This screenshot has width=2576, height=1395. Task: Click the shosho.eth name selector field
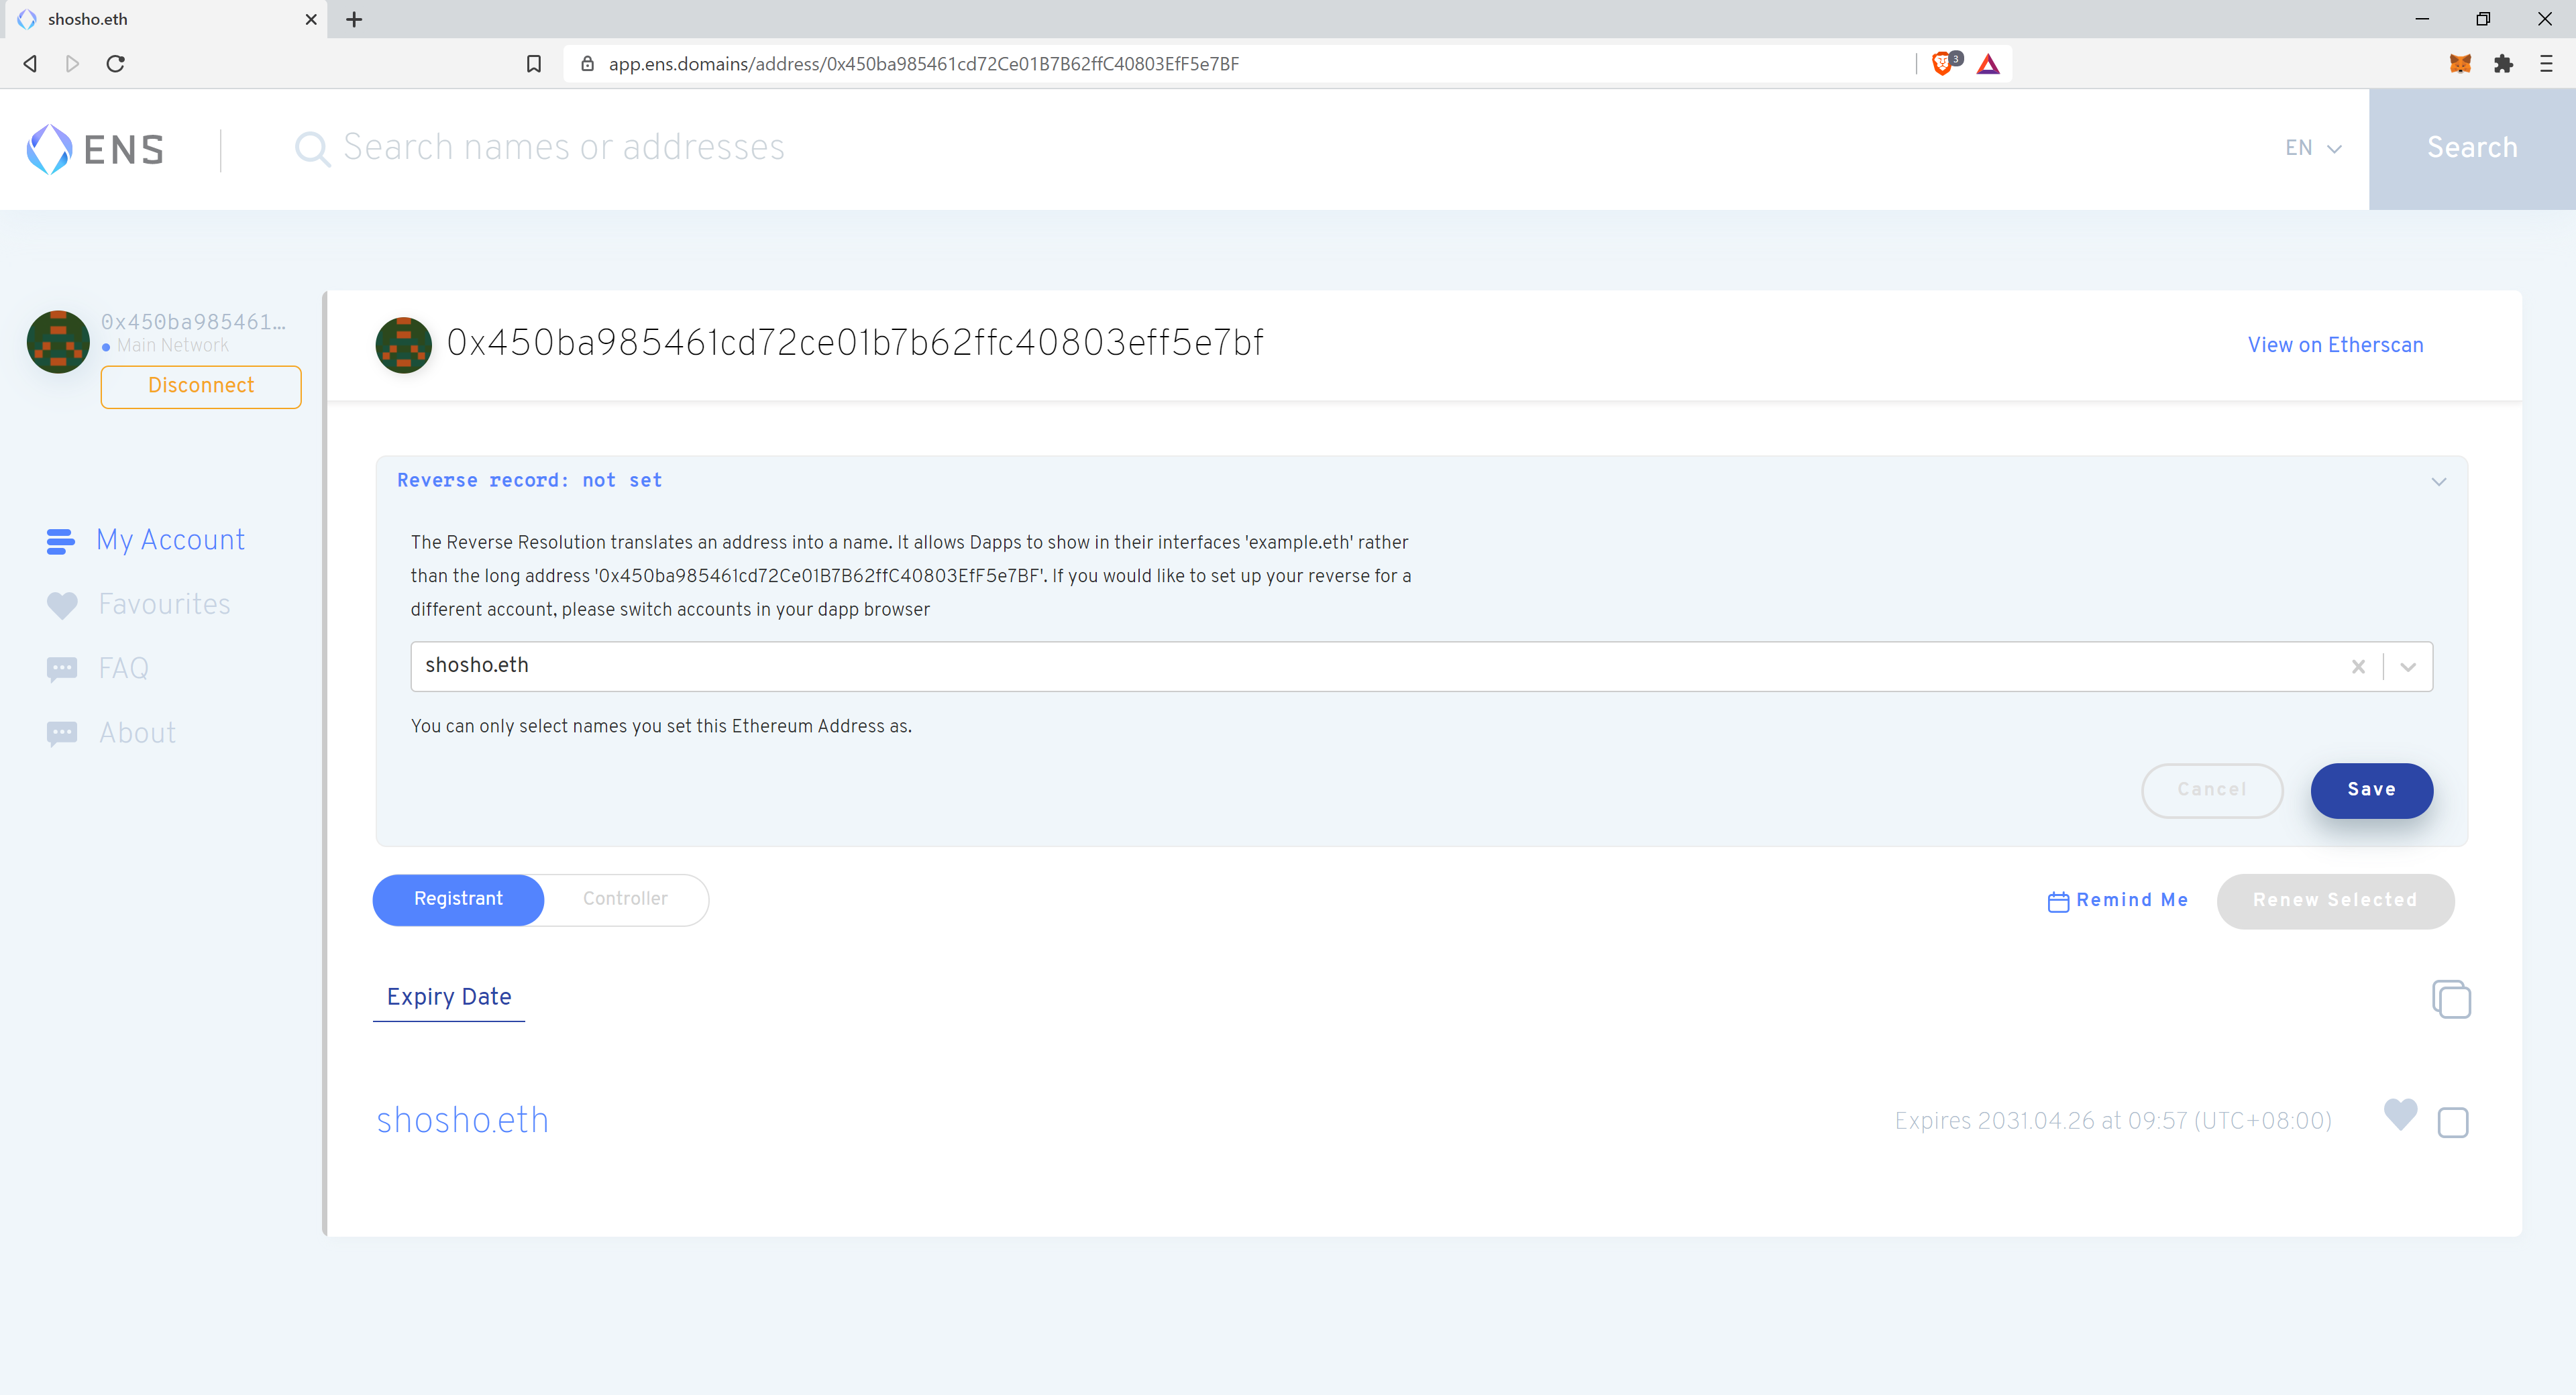[1421, 666]
